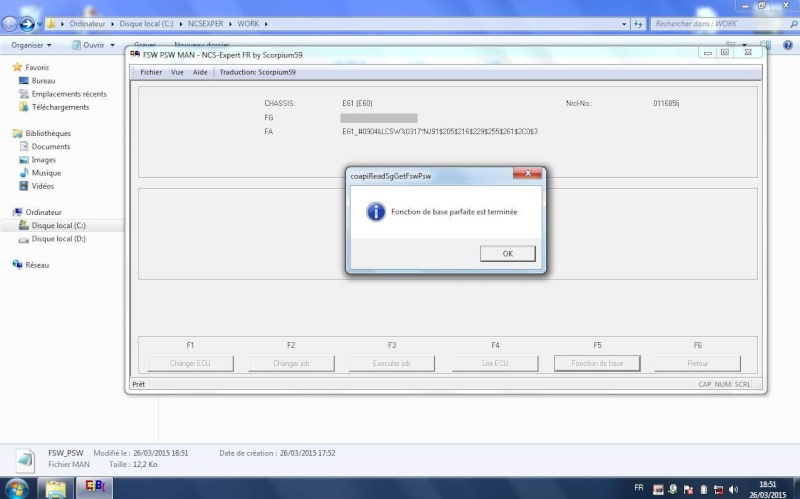Click the network tray icon

click(x=718, y=490)
